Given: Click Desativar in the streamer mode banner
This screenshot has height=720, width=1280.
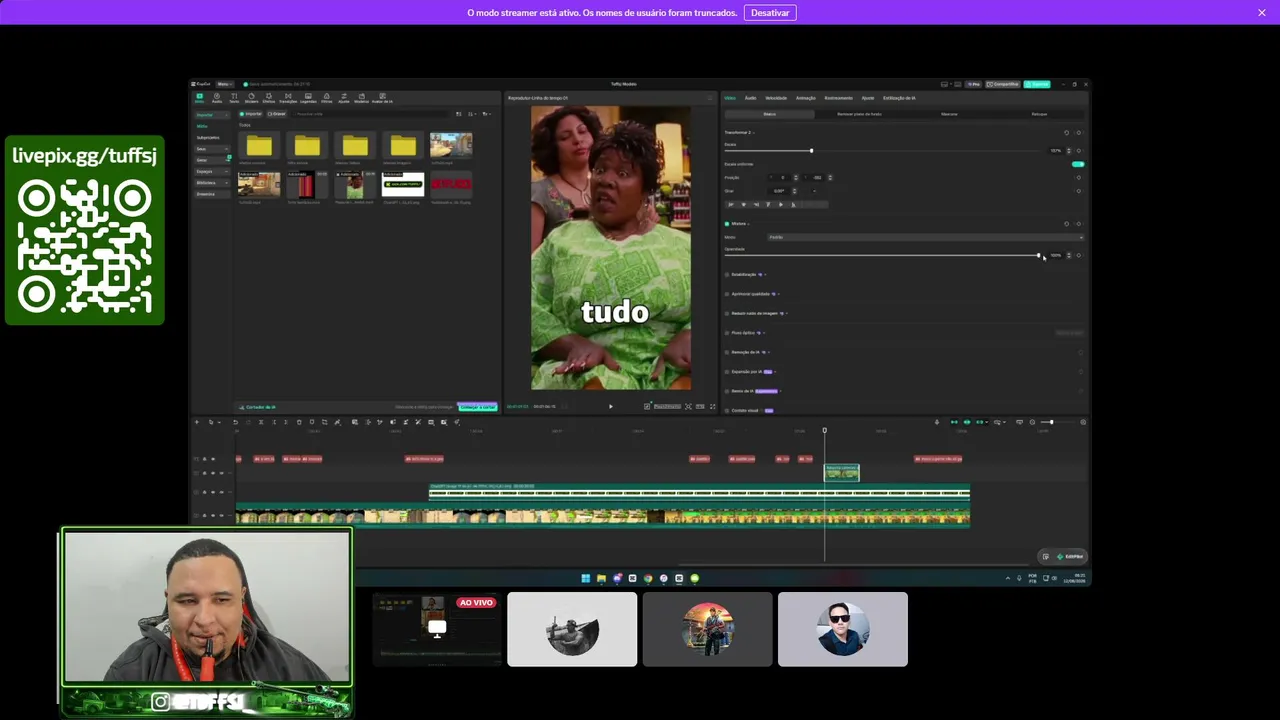Looking at the screenshot, I should point(770,13).
